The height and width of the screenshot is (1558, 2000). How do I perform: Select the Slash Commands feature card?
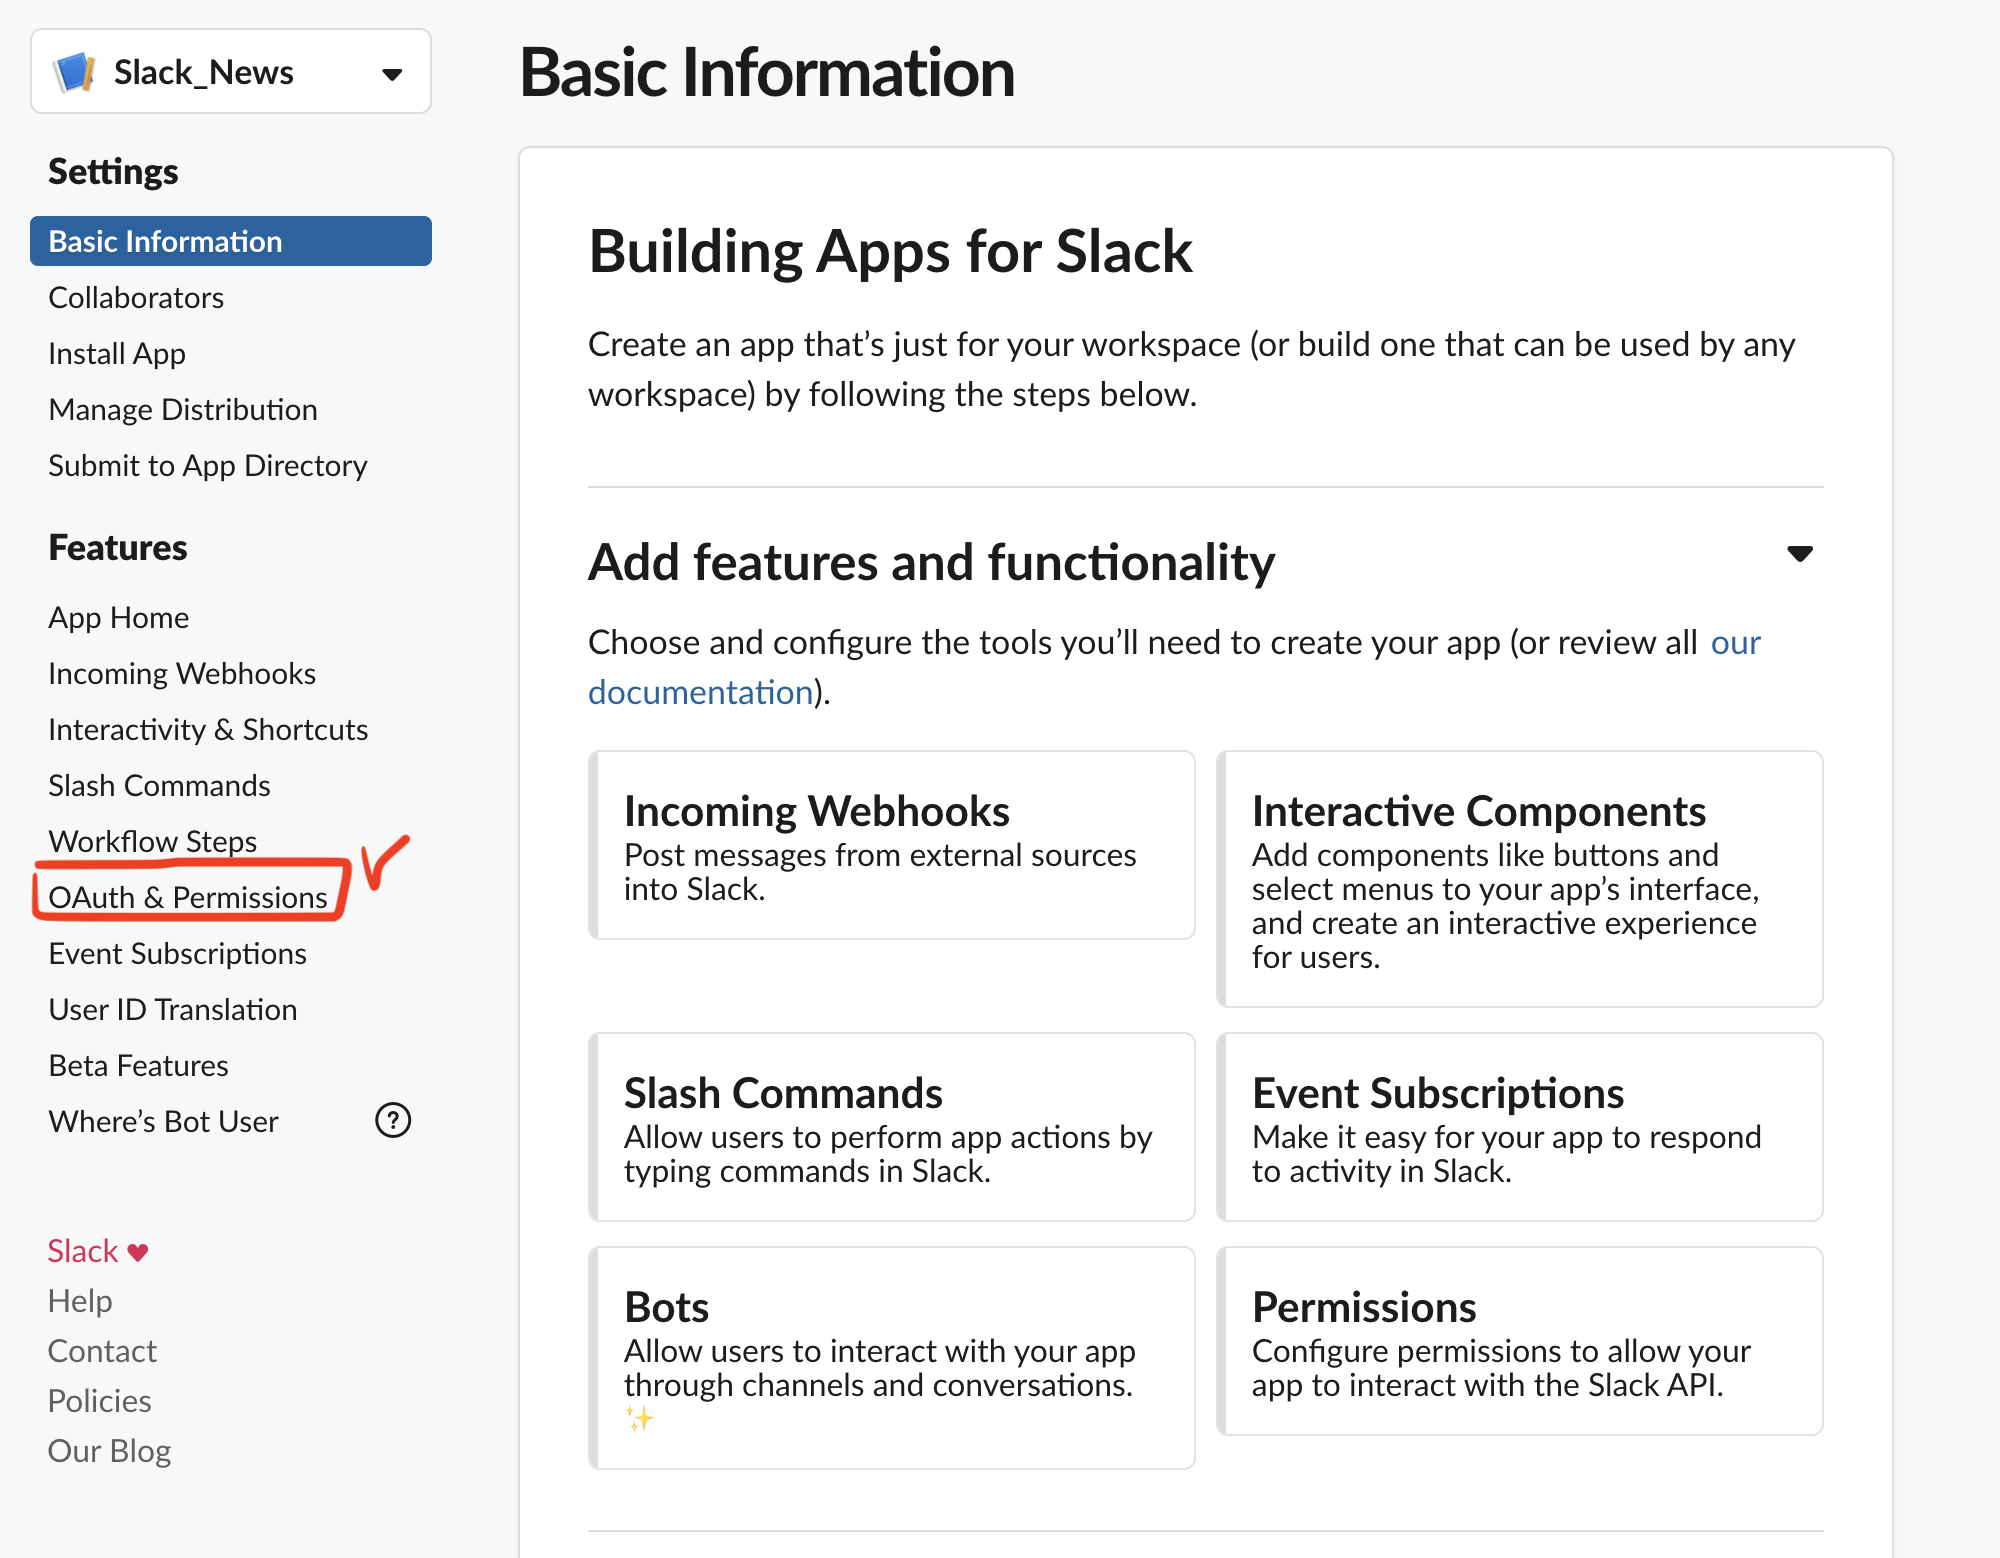click(892, 1126)
